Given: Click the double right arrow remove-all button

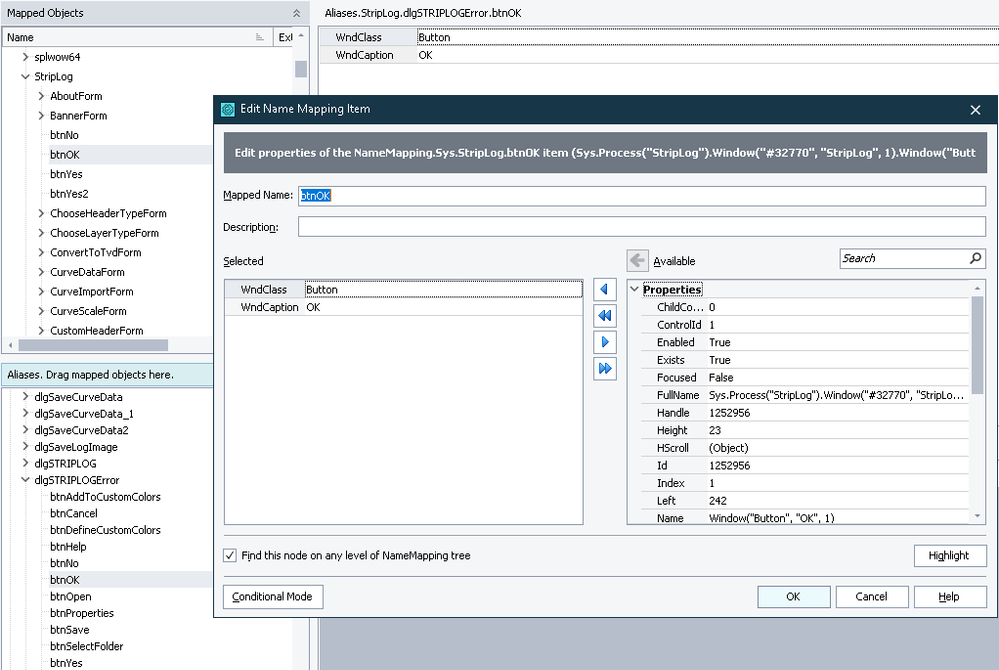Looking at the screenshot, I should (604, 369).
